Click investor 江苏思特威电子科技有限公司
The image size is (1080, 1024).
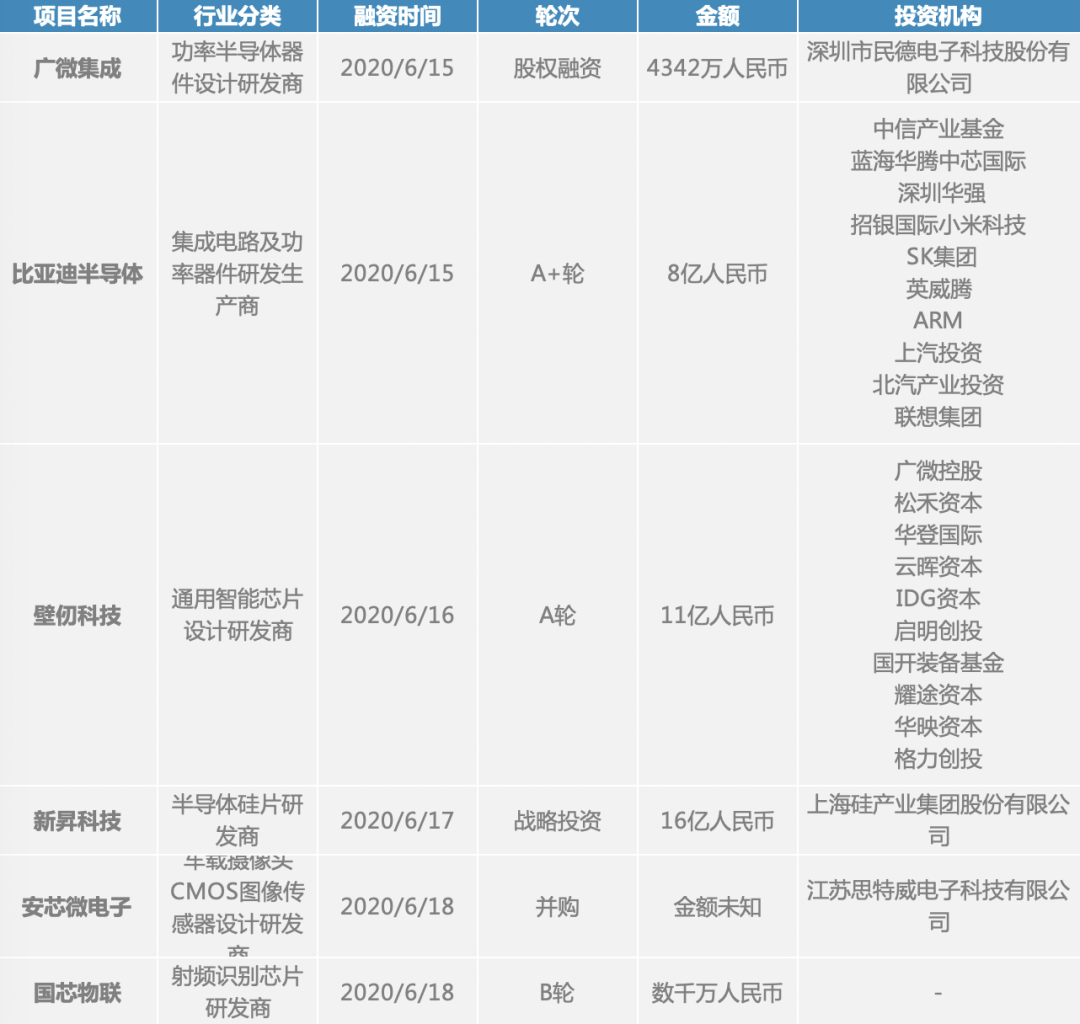pos(939,906)
